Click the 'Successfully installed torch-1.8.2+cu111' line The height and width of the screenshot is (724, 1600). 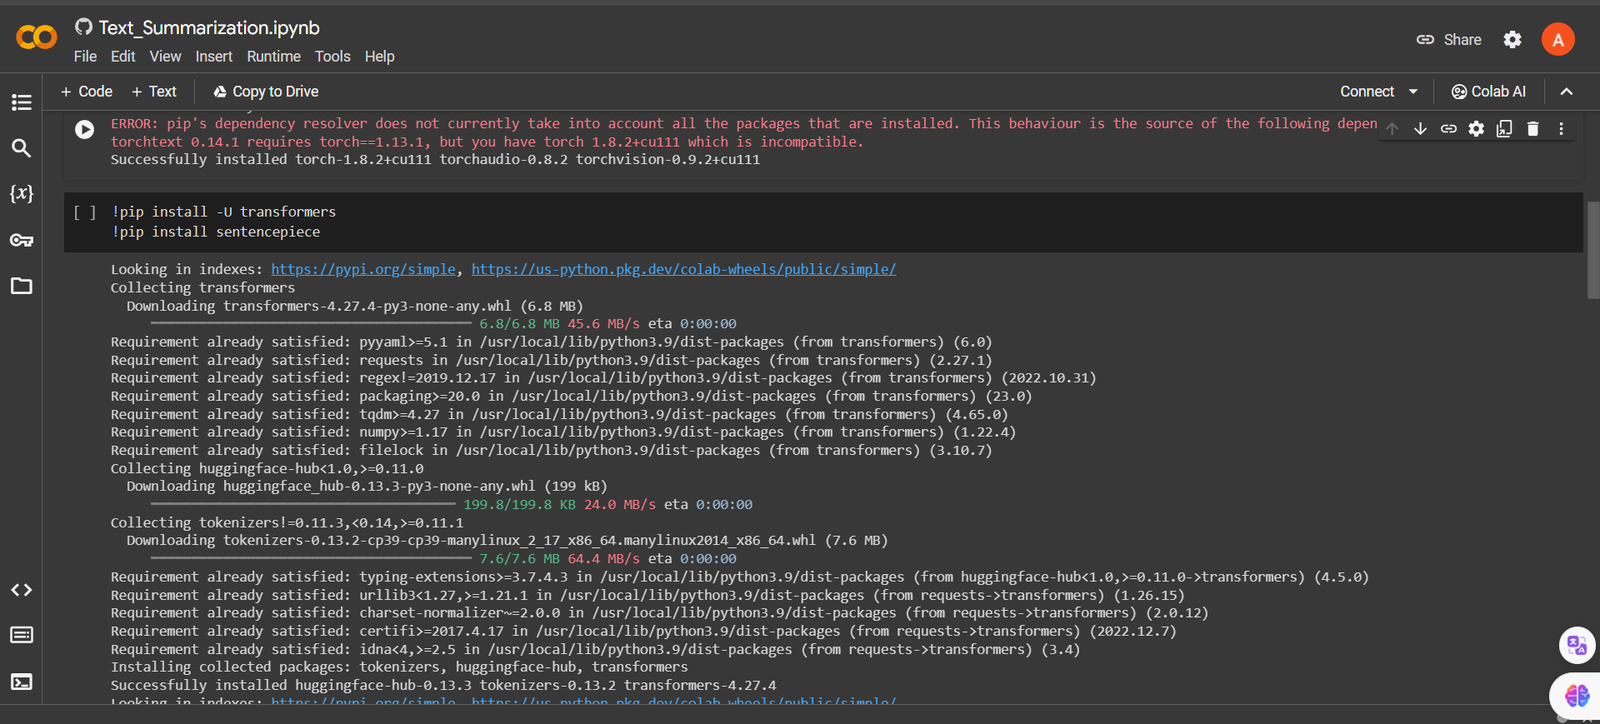(435, 159)
